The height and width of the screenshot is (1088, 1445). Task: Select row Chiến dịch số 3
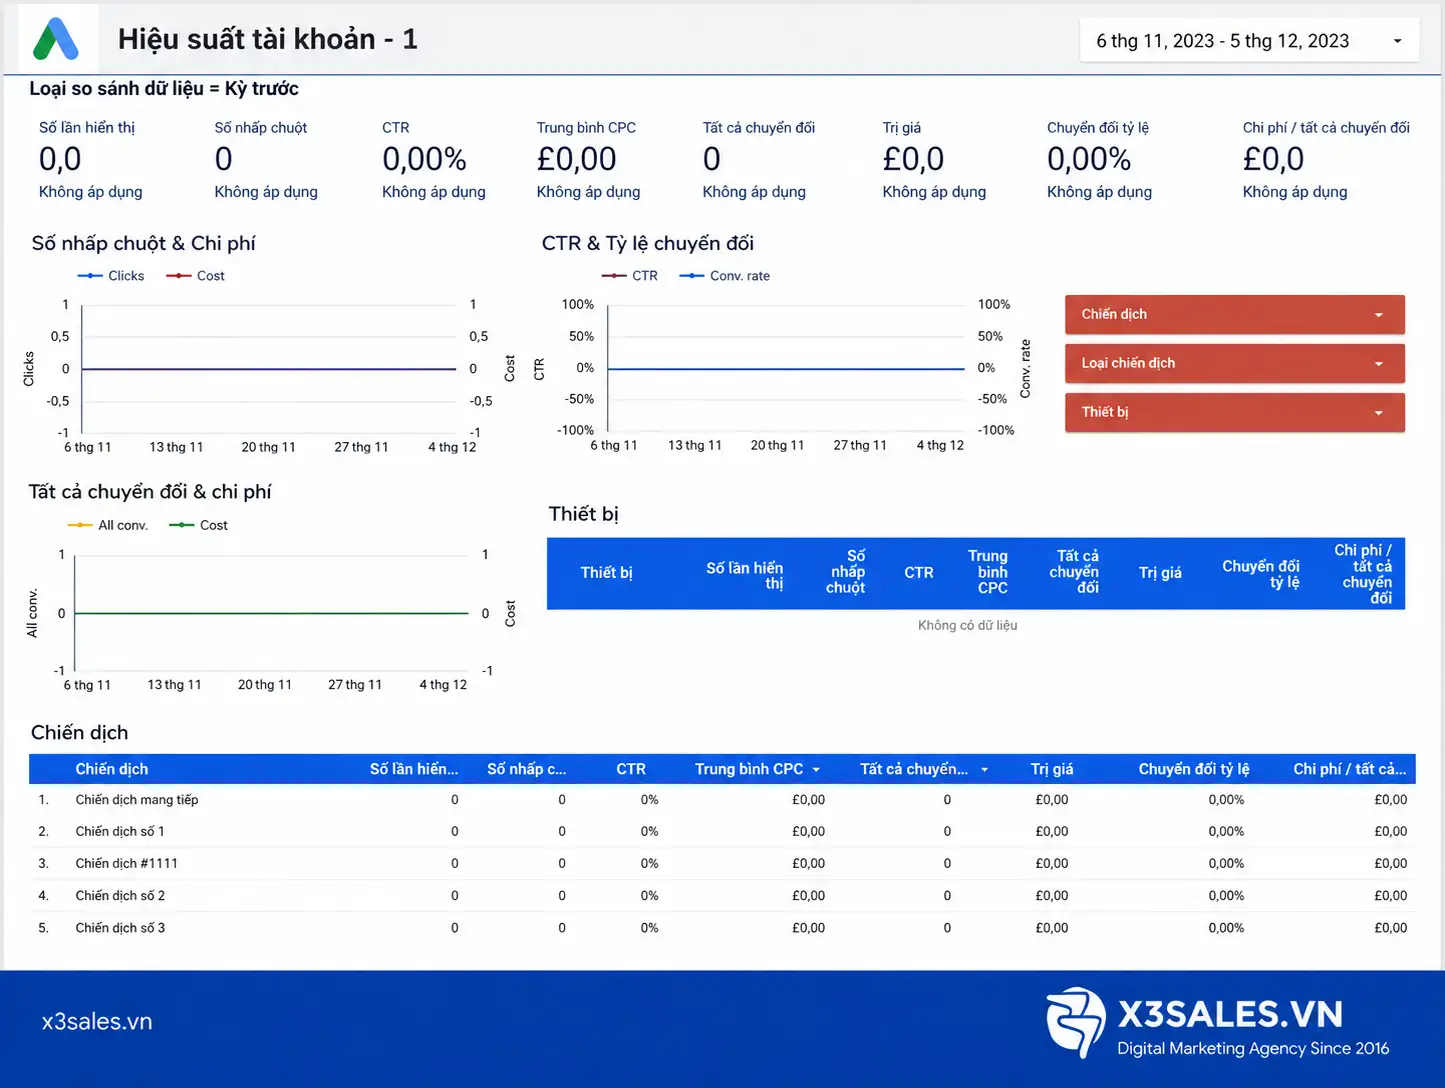(722, 928)
